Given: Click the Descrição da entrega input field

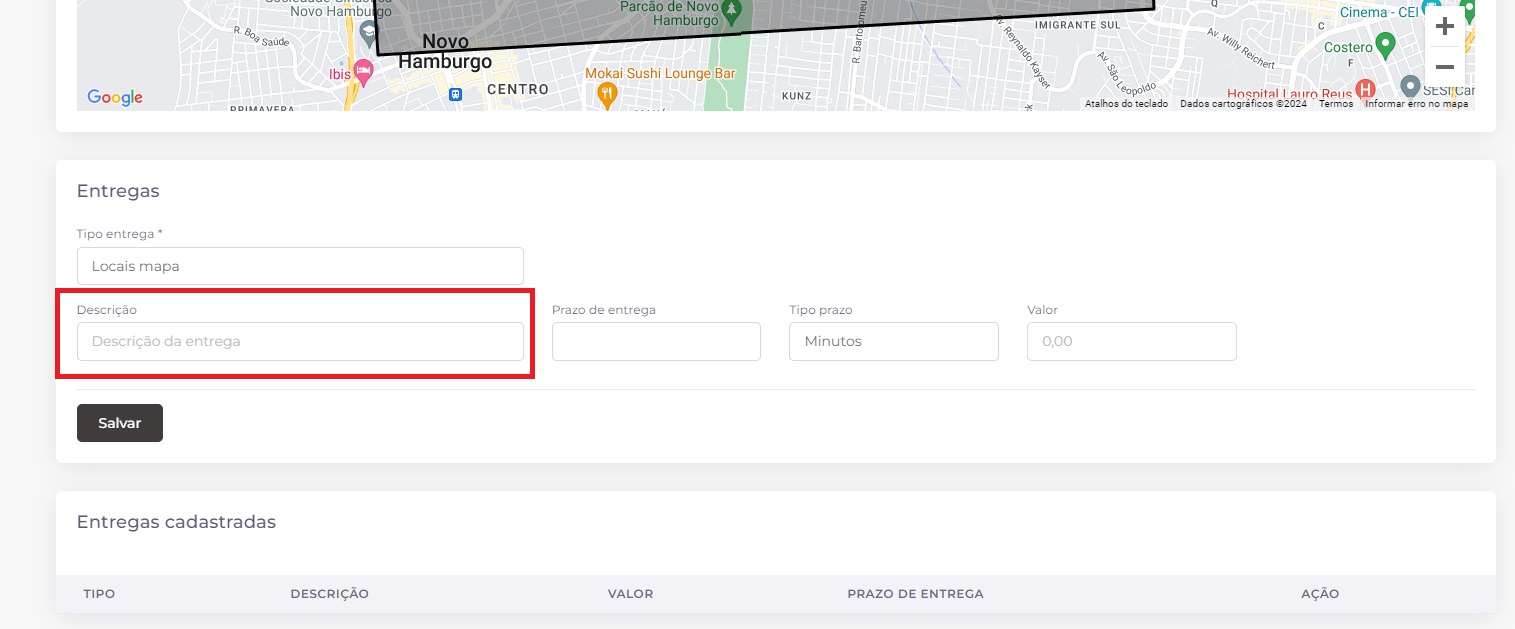Looking at the screenshot, I should [300, 341].
